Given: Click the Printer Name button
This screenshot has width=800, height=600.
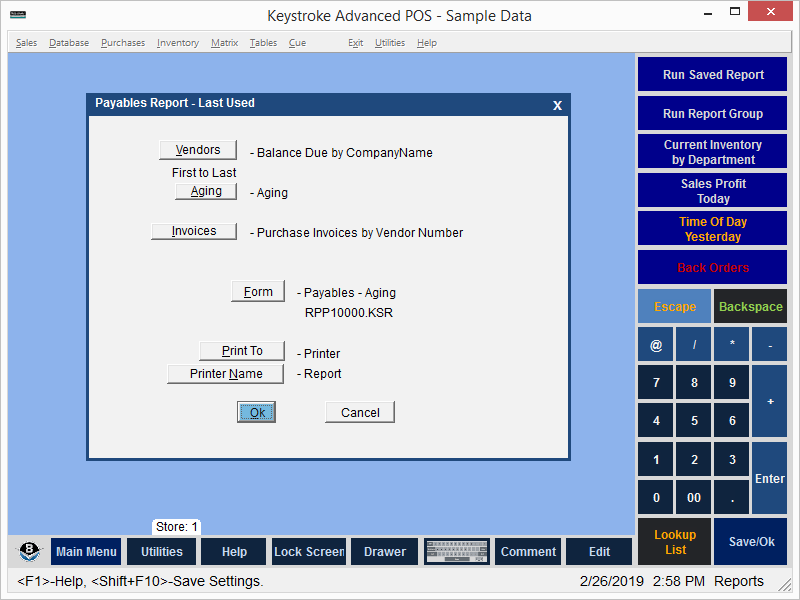Looking at the screenshot, I should pyautogui.click(x=226, y=374).
